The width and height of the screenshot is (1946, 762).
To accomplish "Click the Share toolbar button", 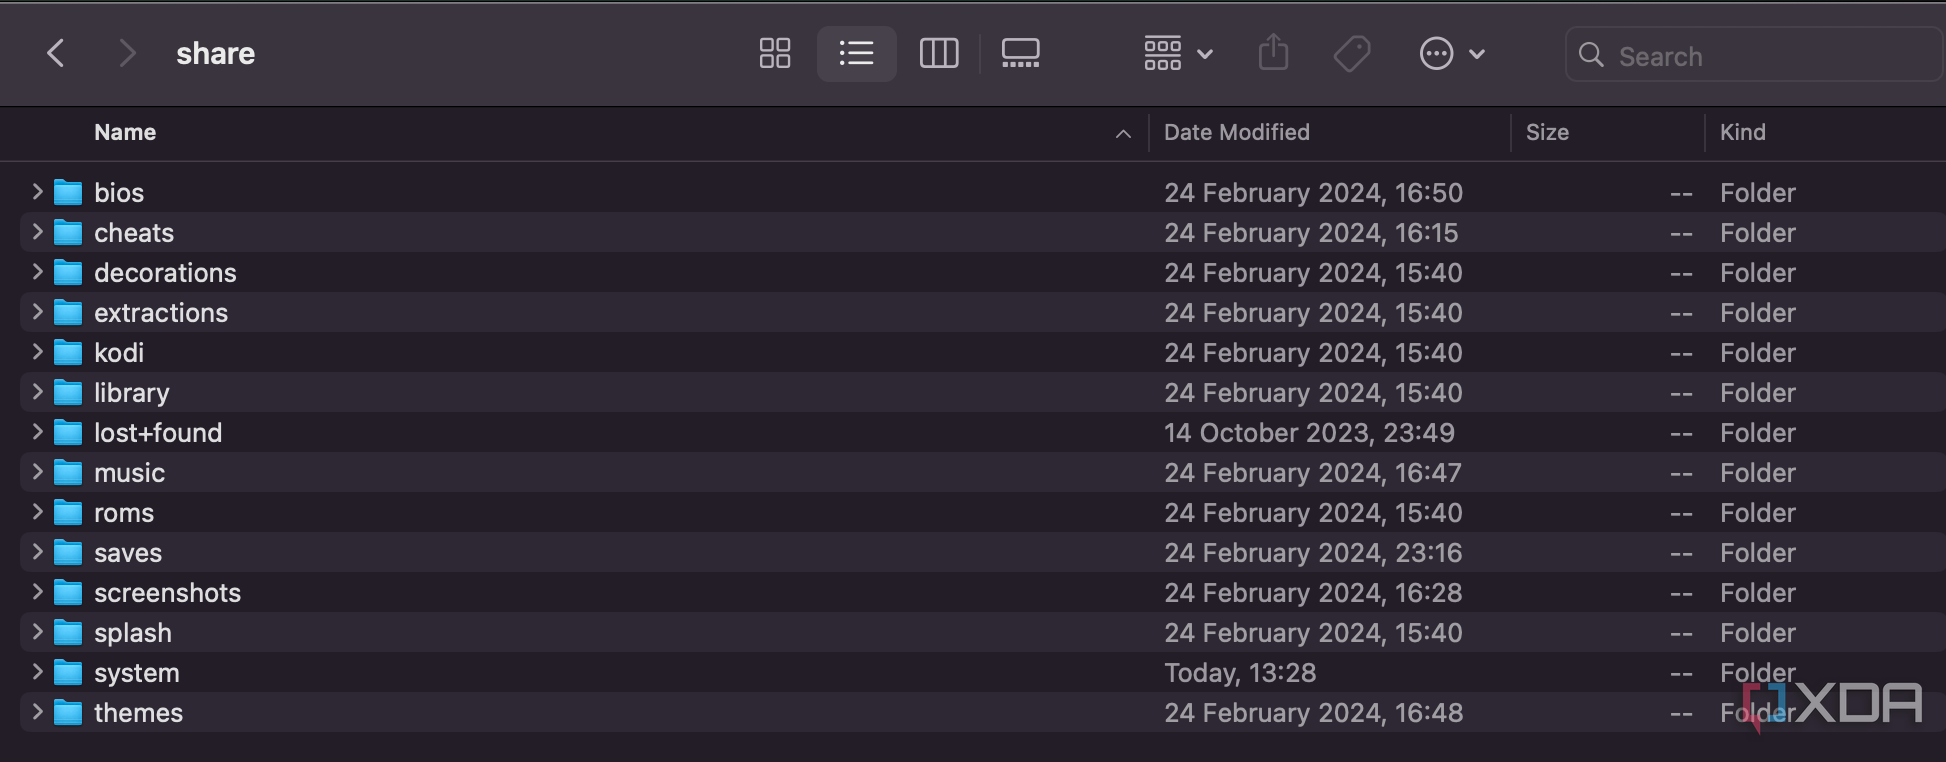I will point(1273,53).
